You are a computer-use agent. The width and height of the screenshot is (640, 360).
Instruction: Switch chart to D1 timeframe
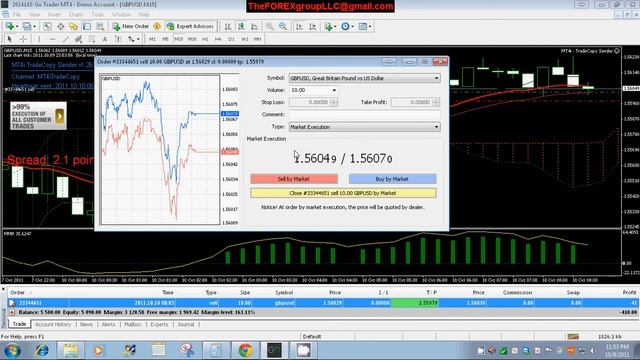231,39
